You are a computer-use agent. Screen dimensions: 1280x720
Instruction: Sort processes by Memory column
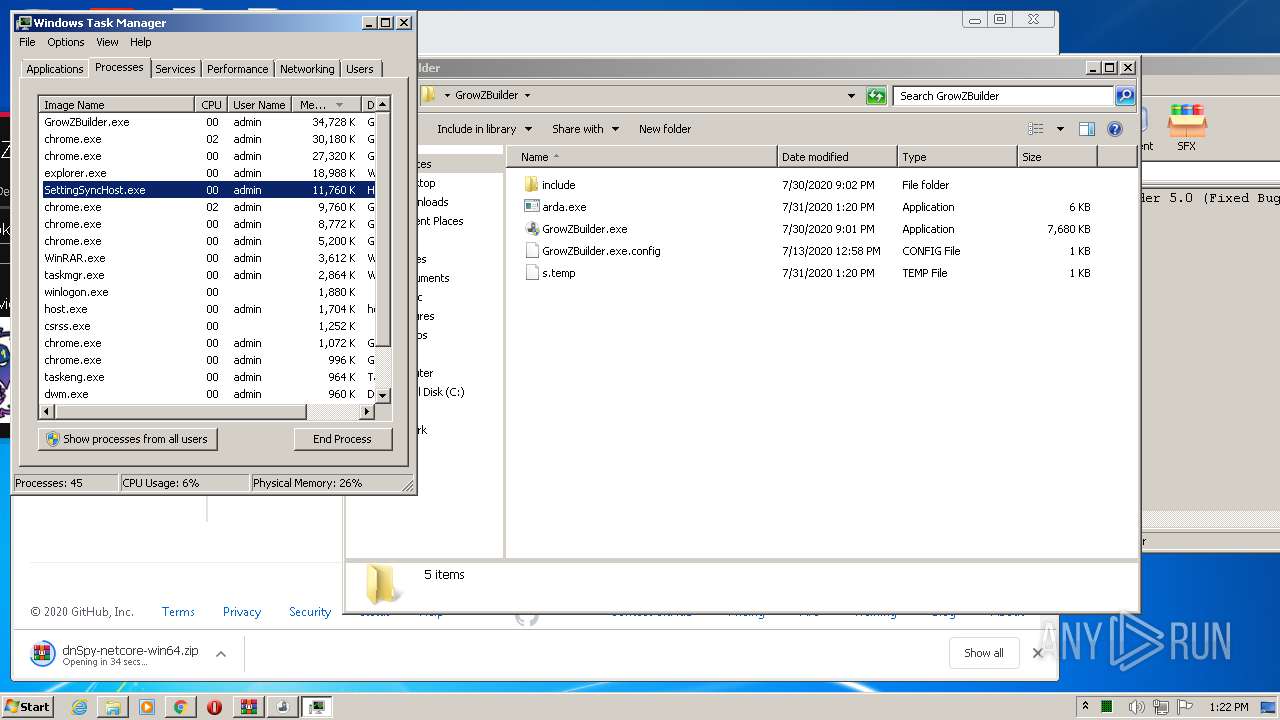coord(326,105)
